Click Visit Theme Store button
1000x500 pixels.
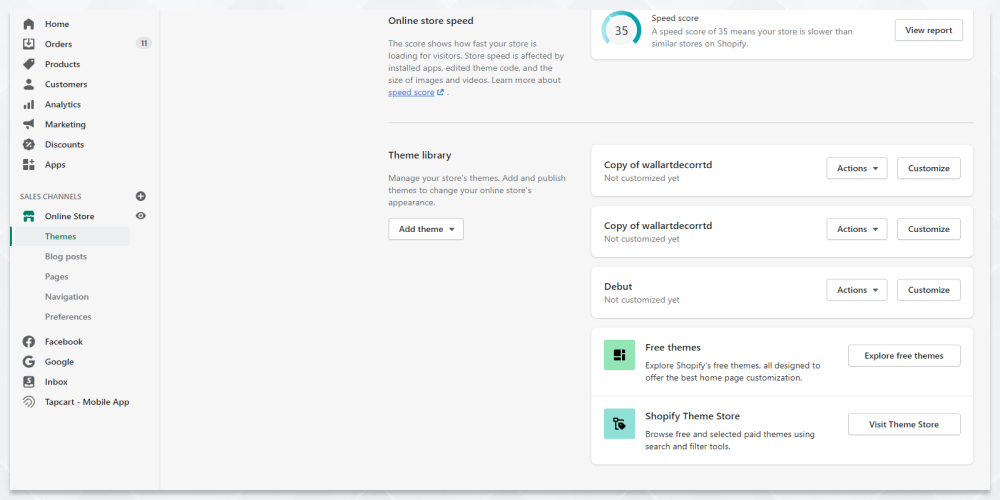click(904, 424)
